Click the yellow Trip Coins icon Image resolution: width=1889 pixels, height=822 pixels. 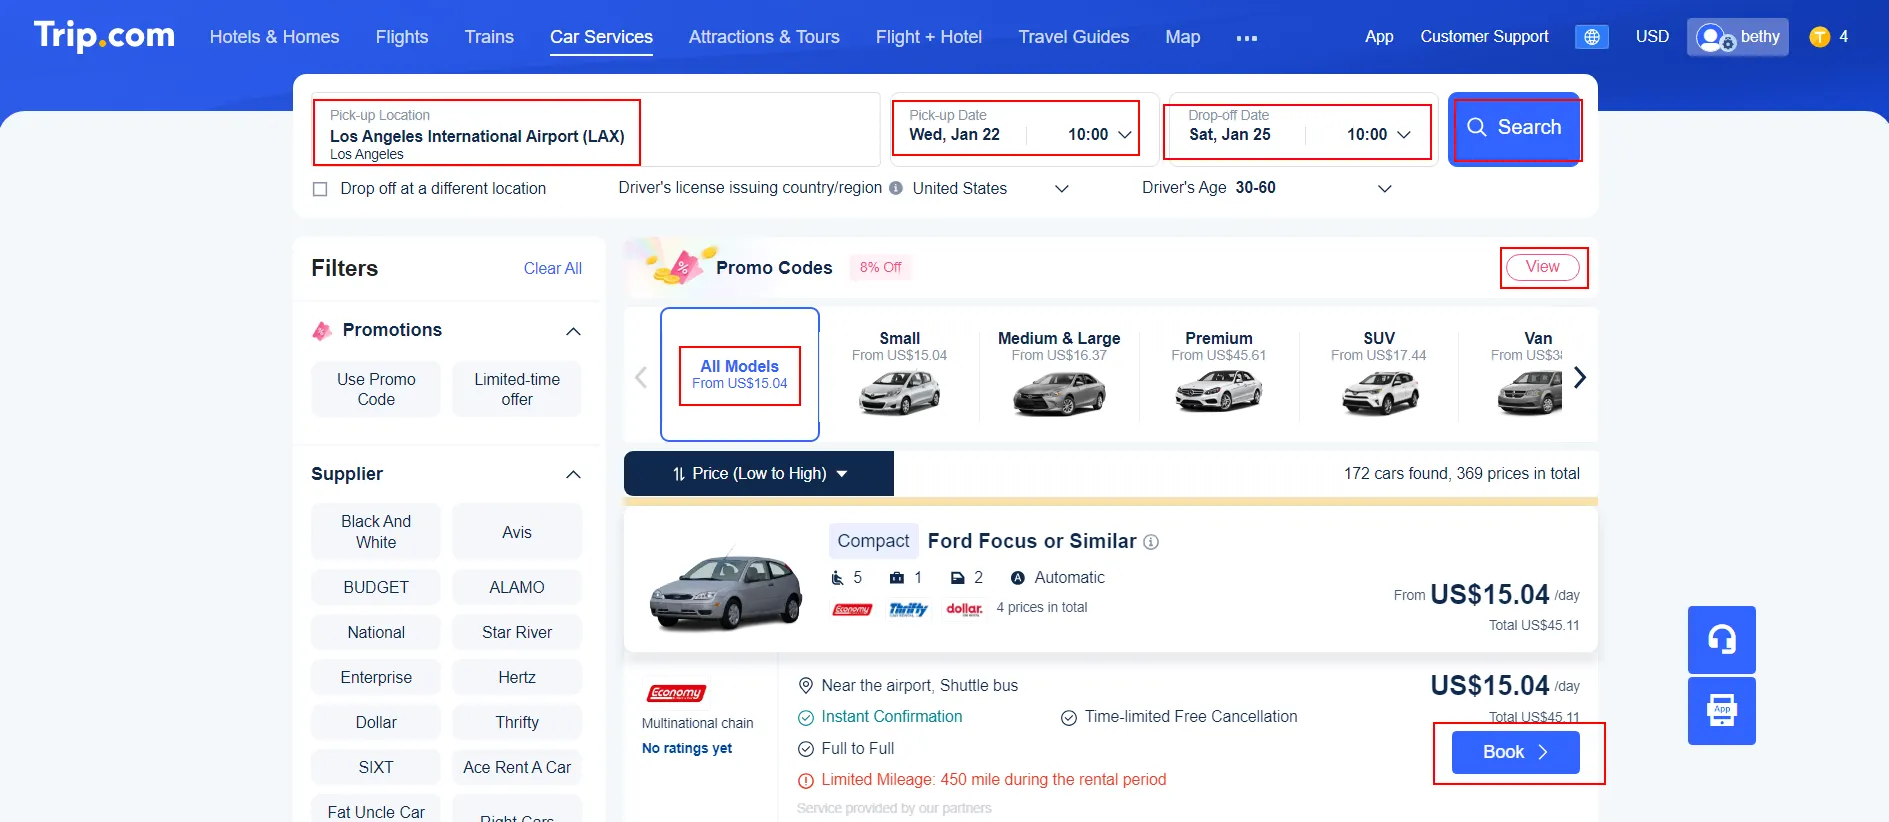(x=1818, y=36)
